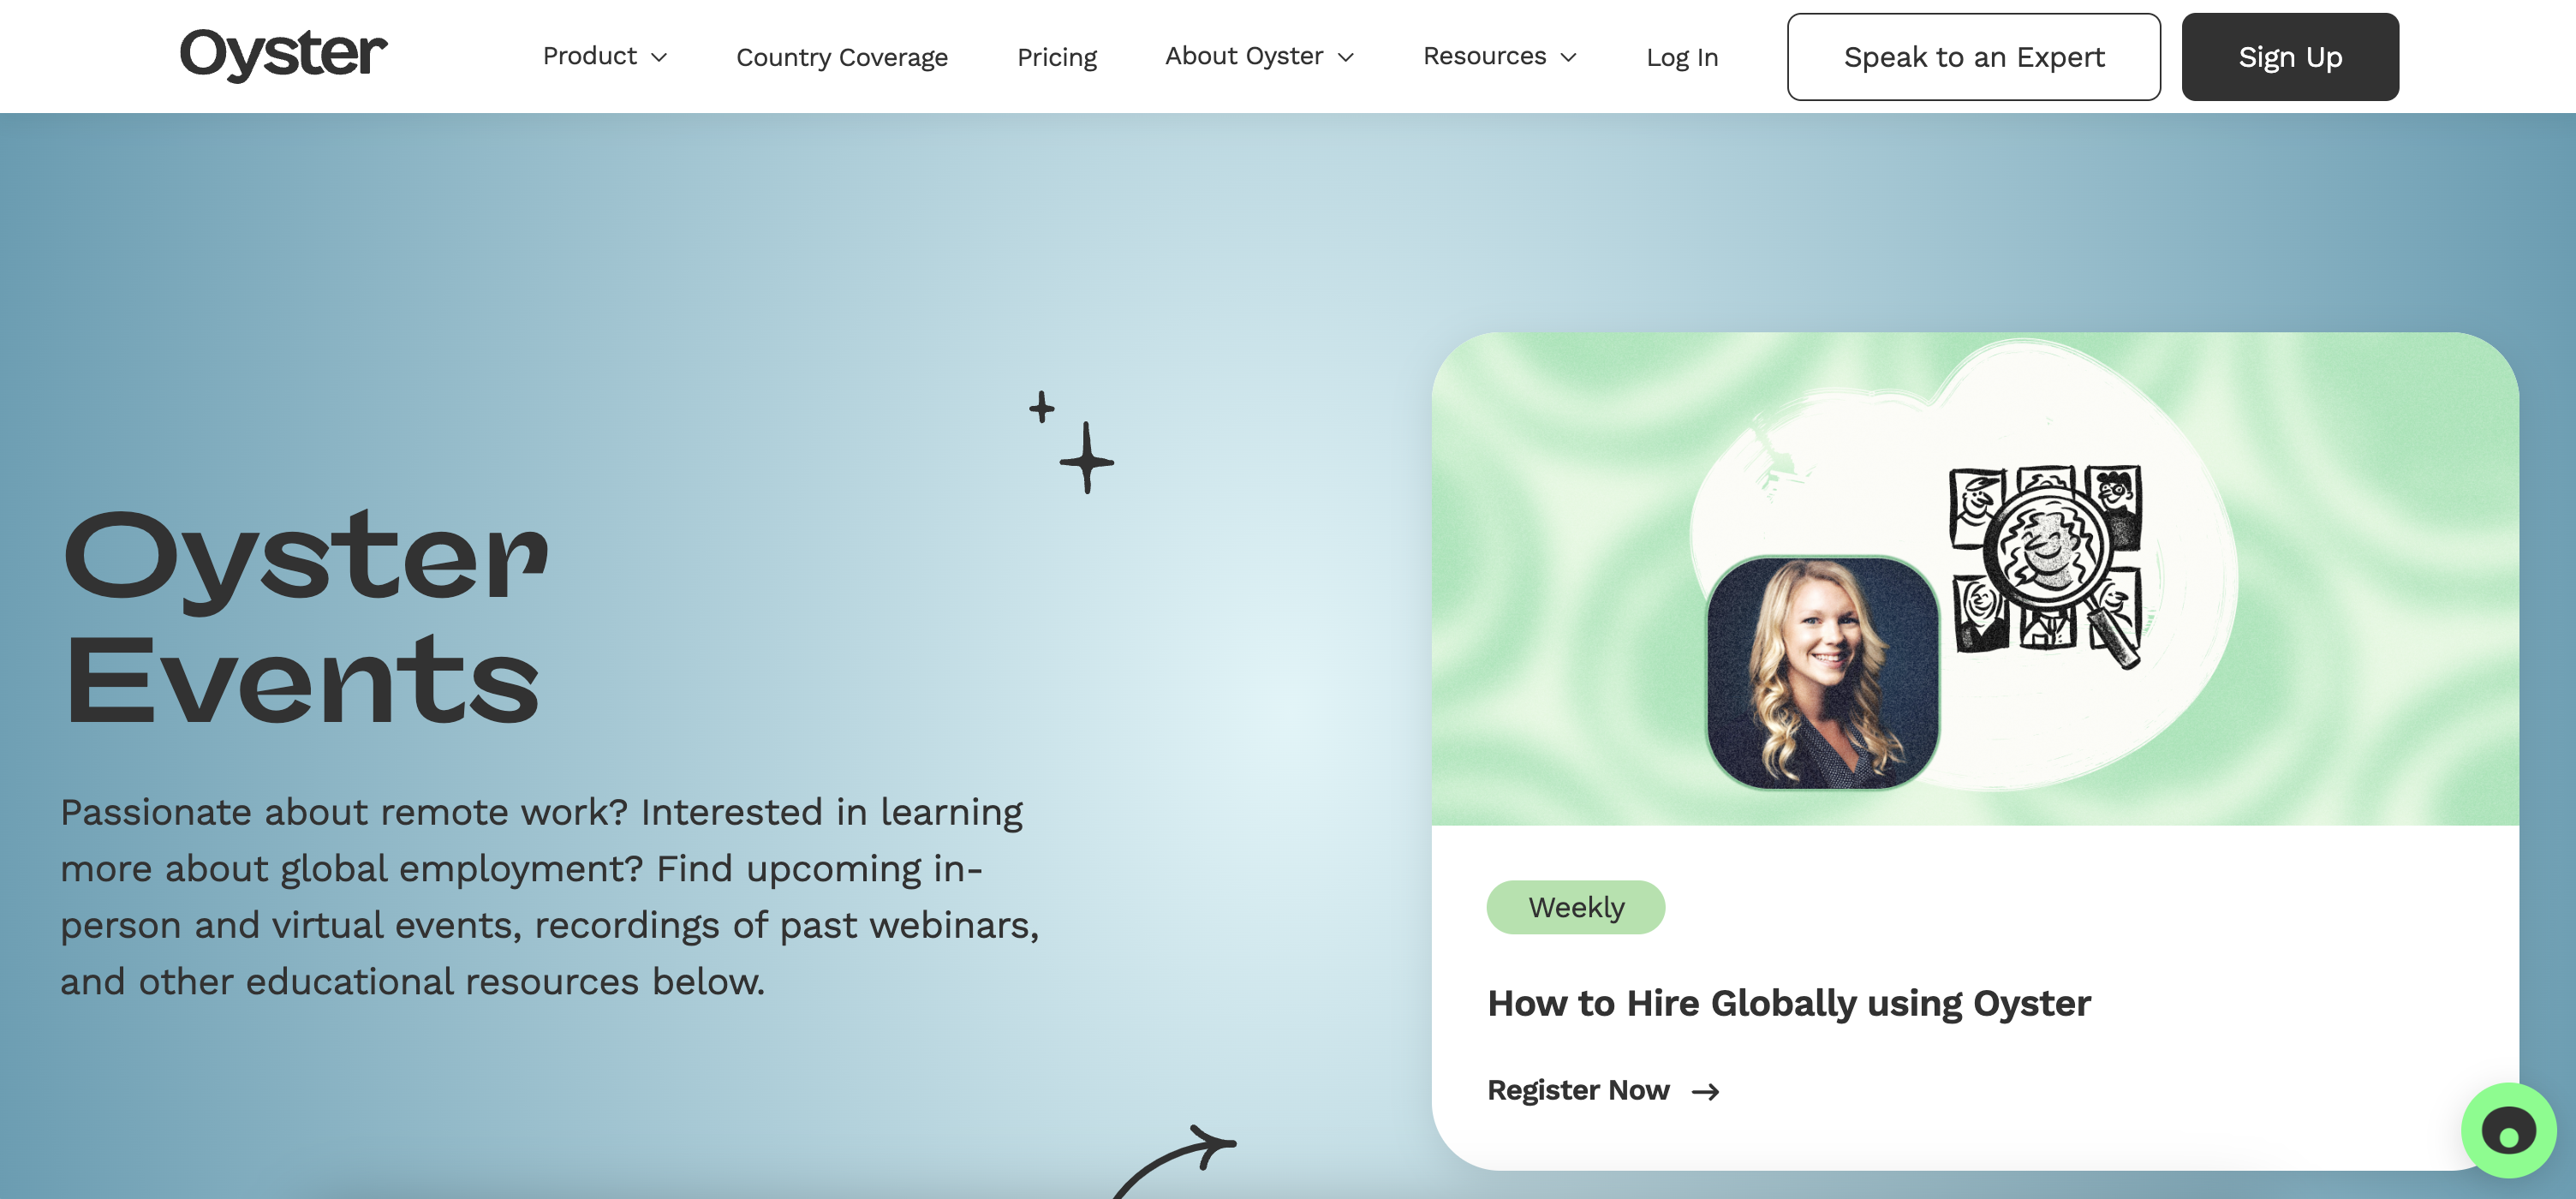Click the Speak to an Expert button

click(1973, 57)
